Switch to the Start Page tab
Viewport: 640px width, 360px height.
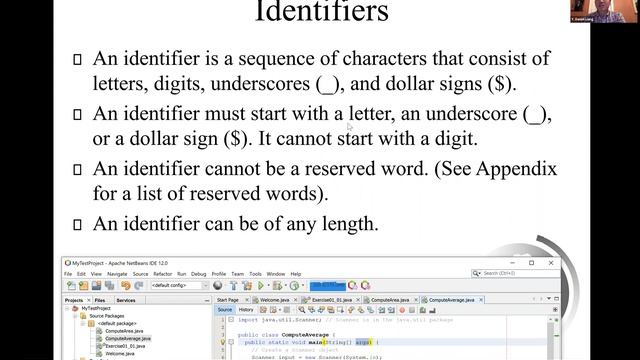[x=228, y=300]
